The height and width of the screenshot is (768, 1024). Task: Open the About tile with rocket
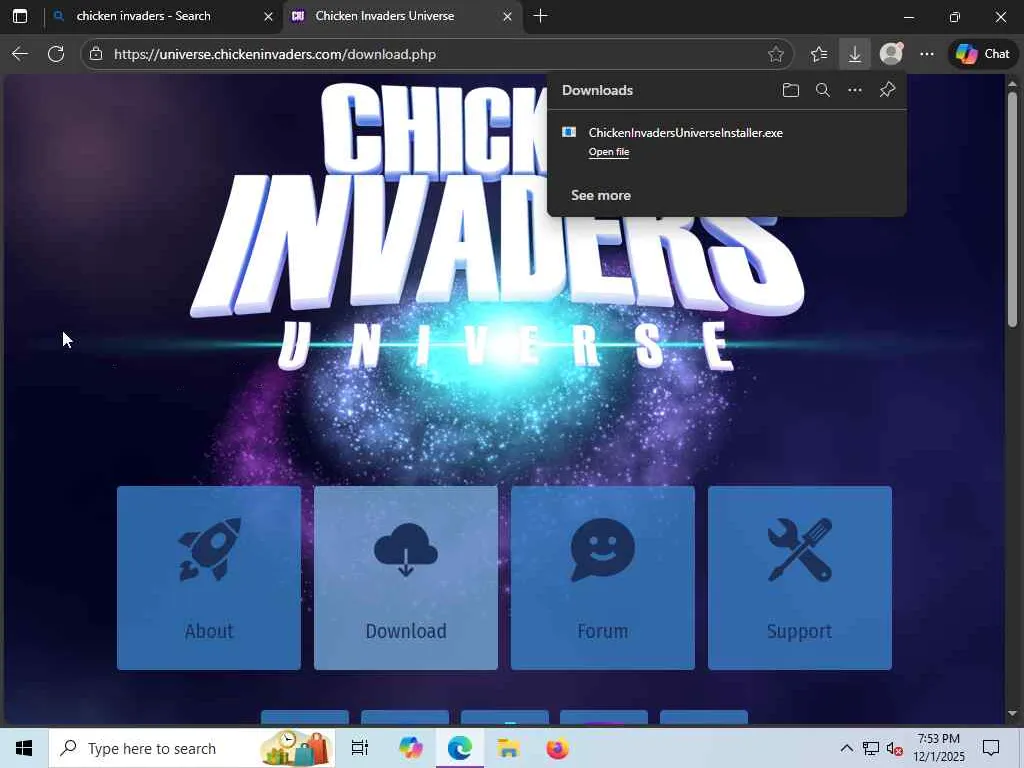[x=209, y=578]
